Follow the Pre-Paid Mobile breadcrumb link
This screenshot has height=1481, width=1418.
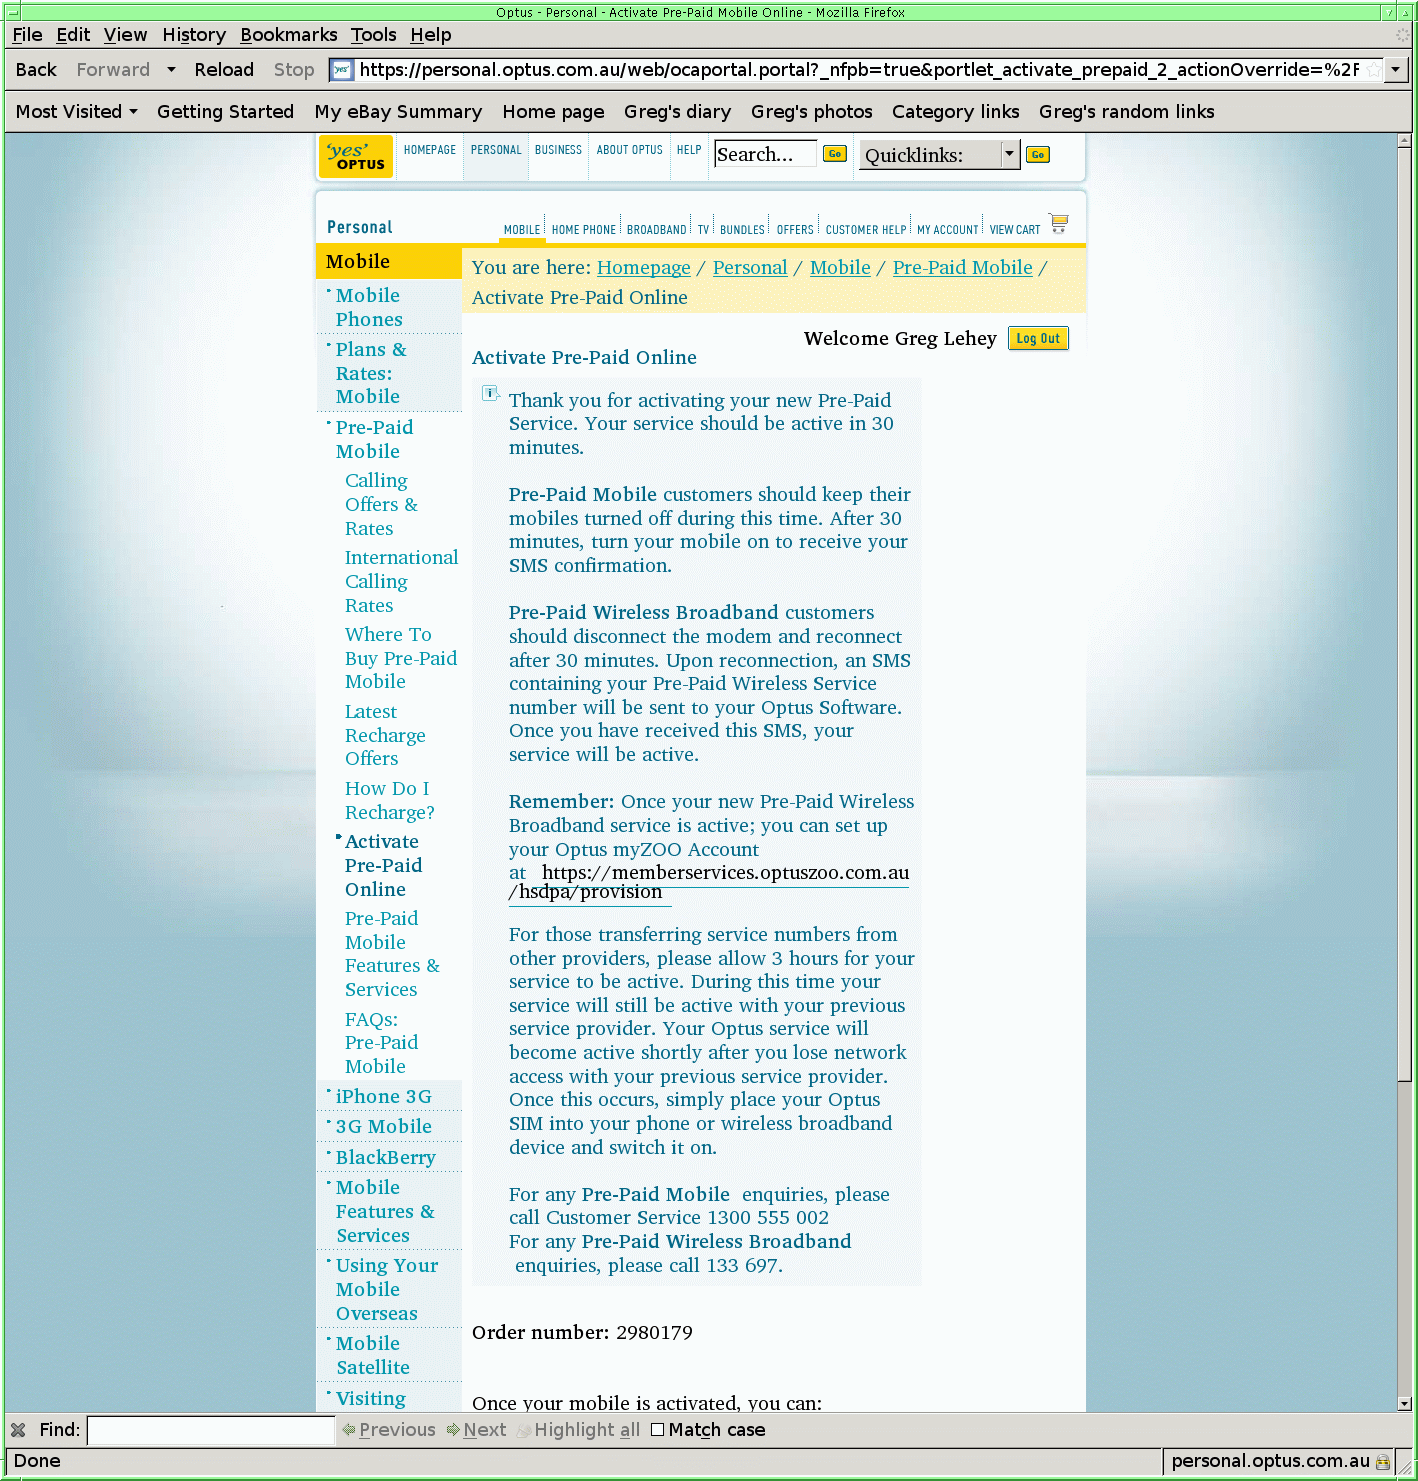[962, 268]
